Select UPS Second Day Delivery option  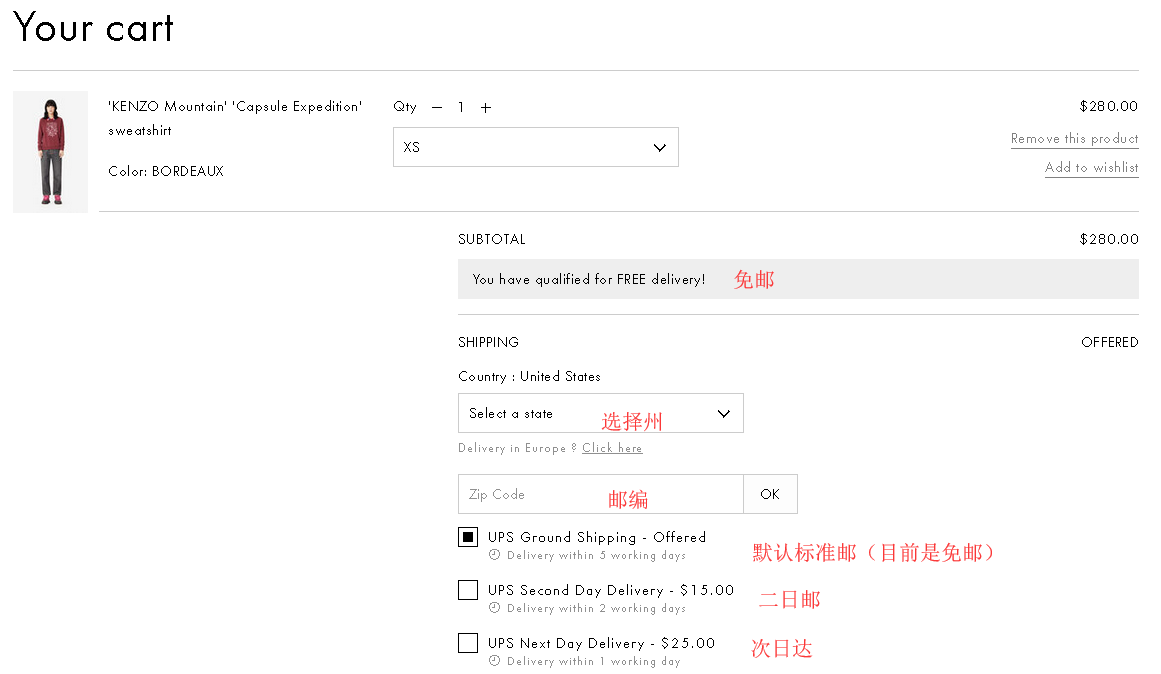468,590
